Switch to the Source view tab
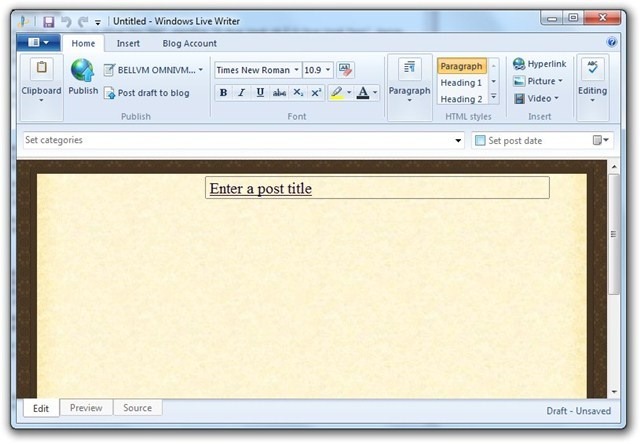640x444 pixels. click(x=137, y=408)
